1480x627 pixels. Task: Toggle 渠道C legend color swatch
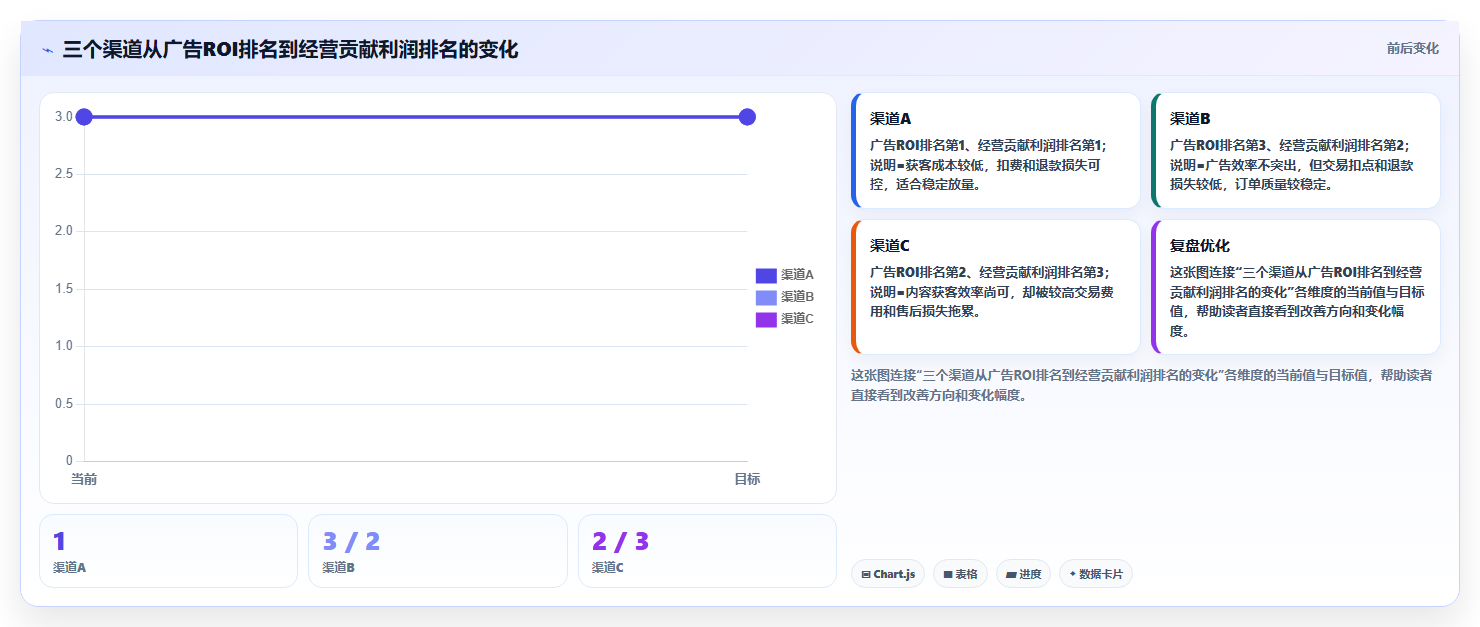[x=766, y=319]
